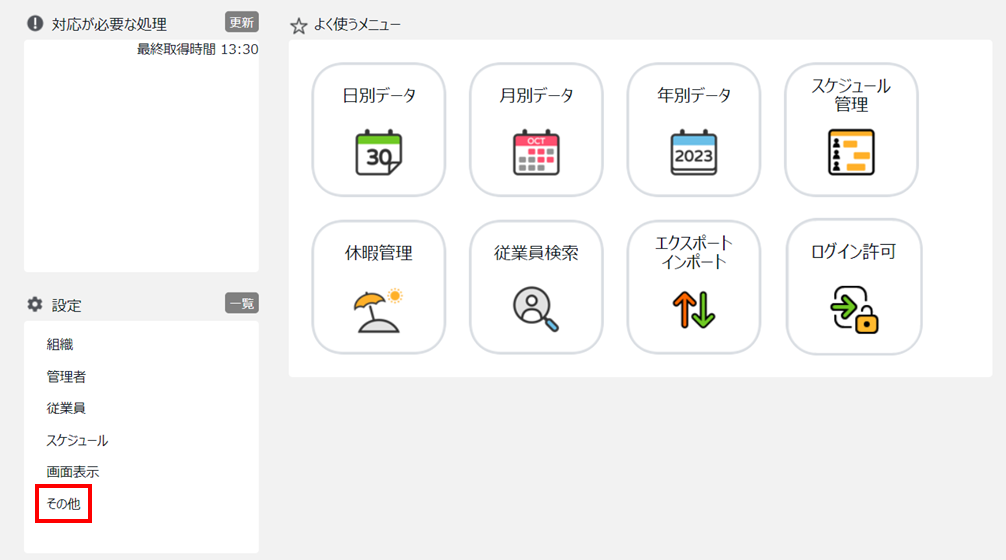The image size is (1006, 560).
Task: Click the よく使うメニュー heading text
Action: pos(357,25)
